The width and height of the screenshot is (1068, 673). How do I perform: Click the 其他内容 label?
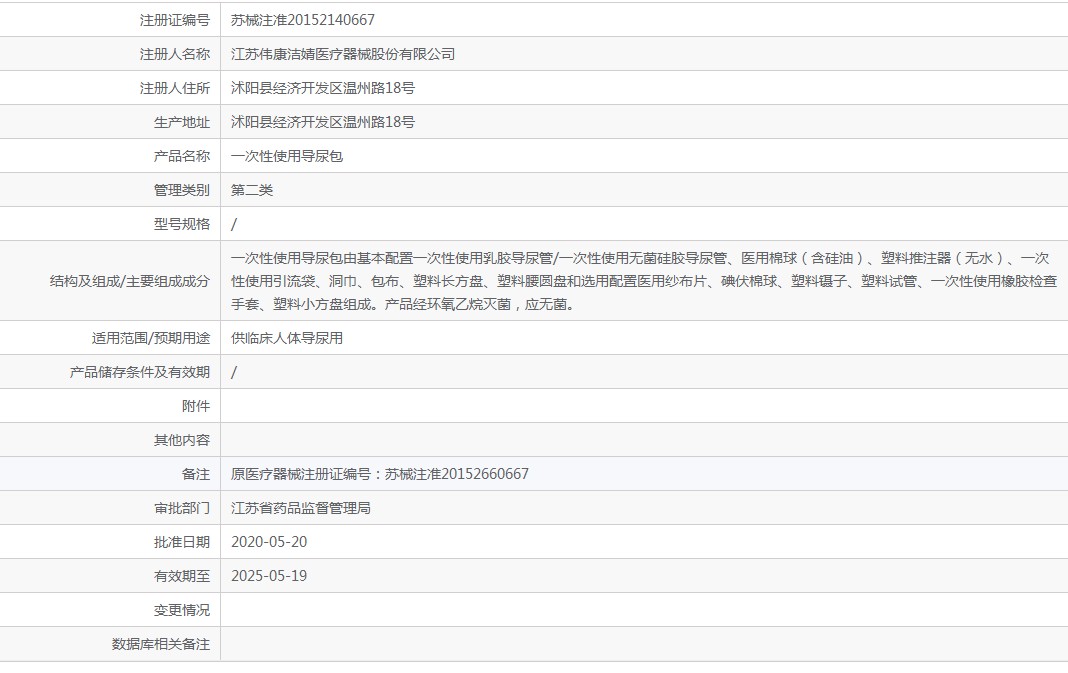click(182, 440)
